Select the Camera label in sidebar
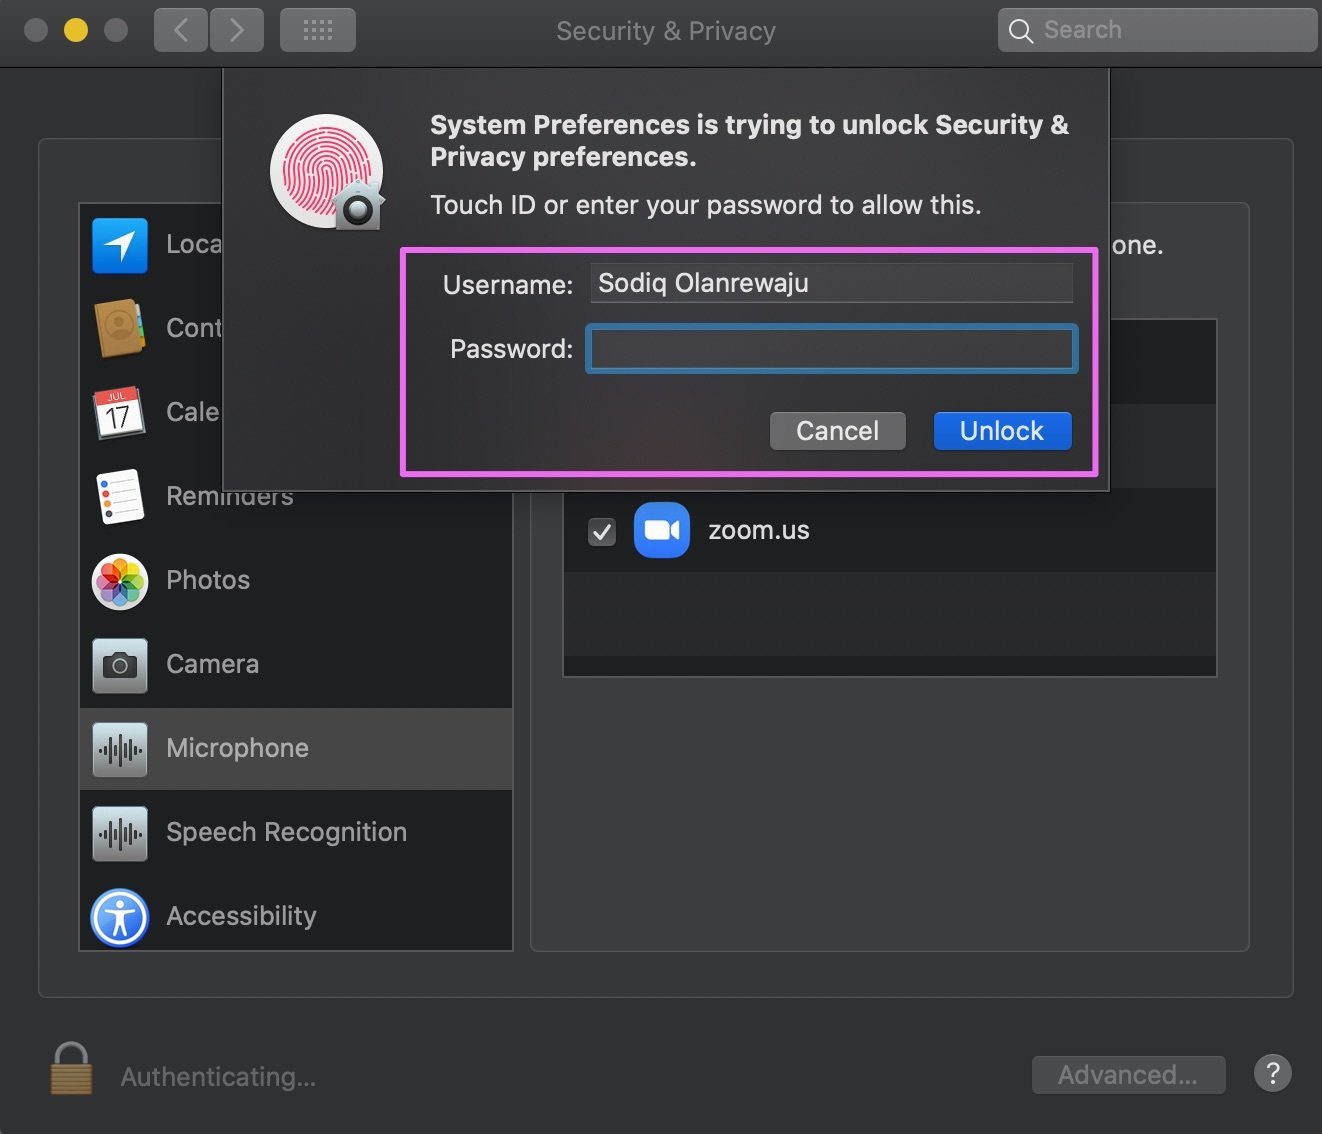The width and height of the screenshot is (1322, 1134). 213,664
